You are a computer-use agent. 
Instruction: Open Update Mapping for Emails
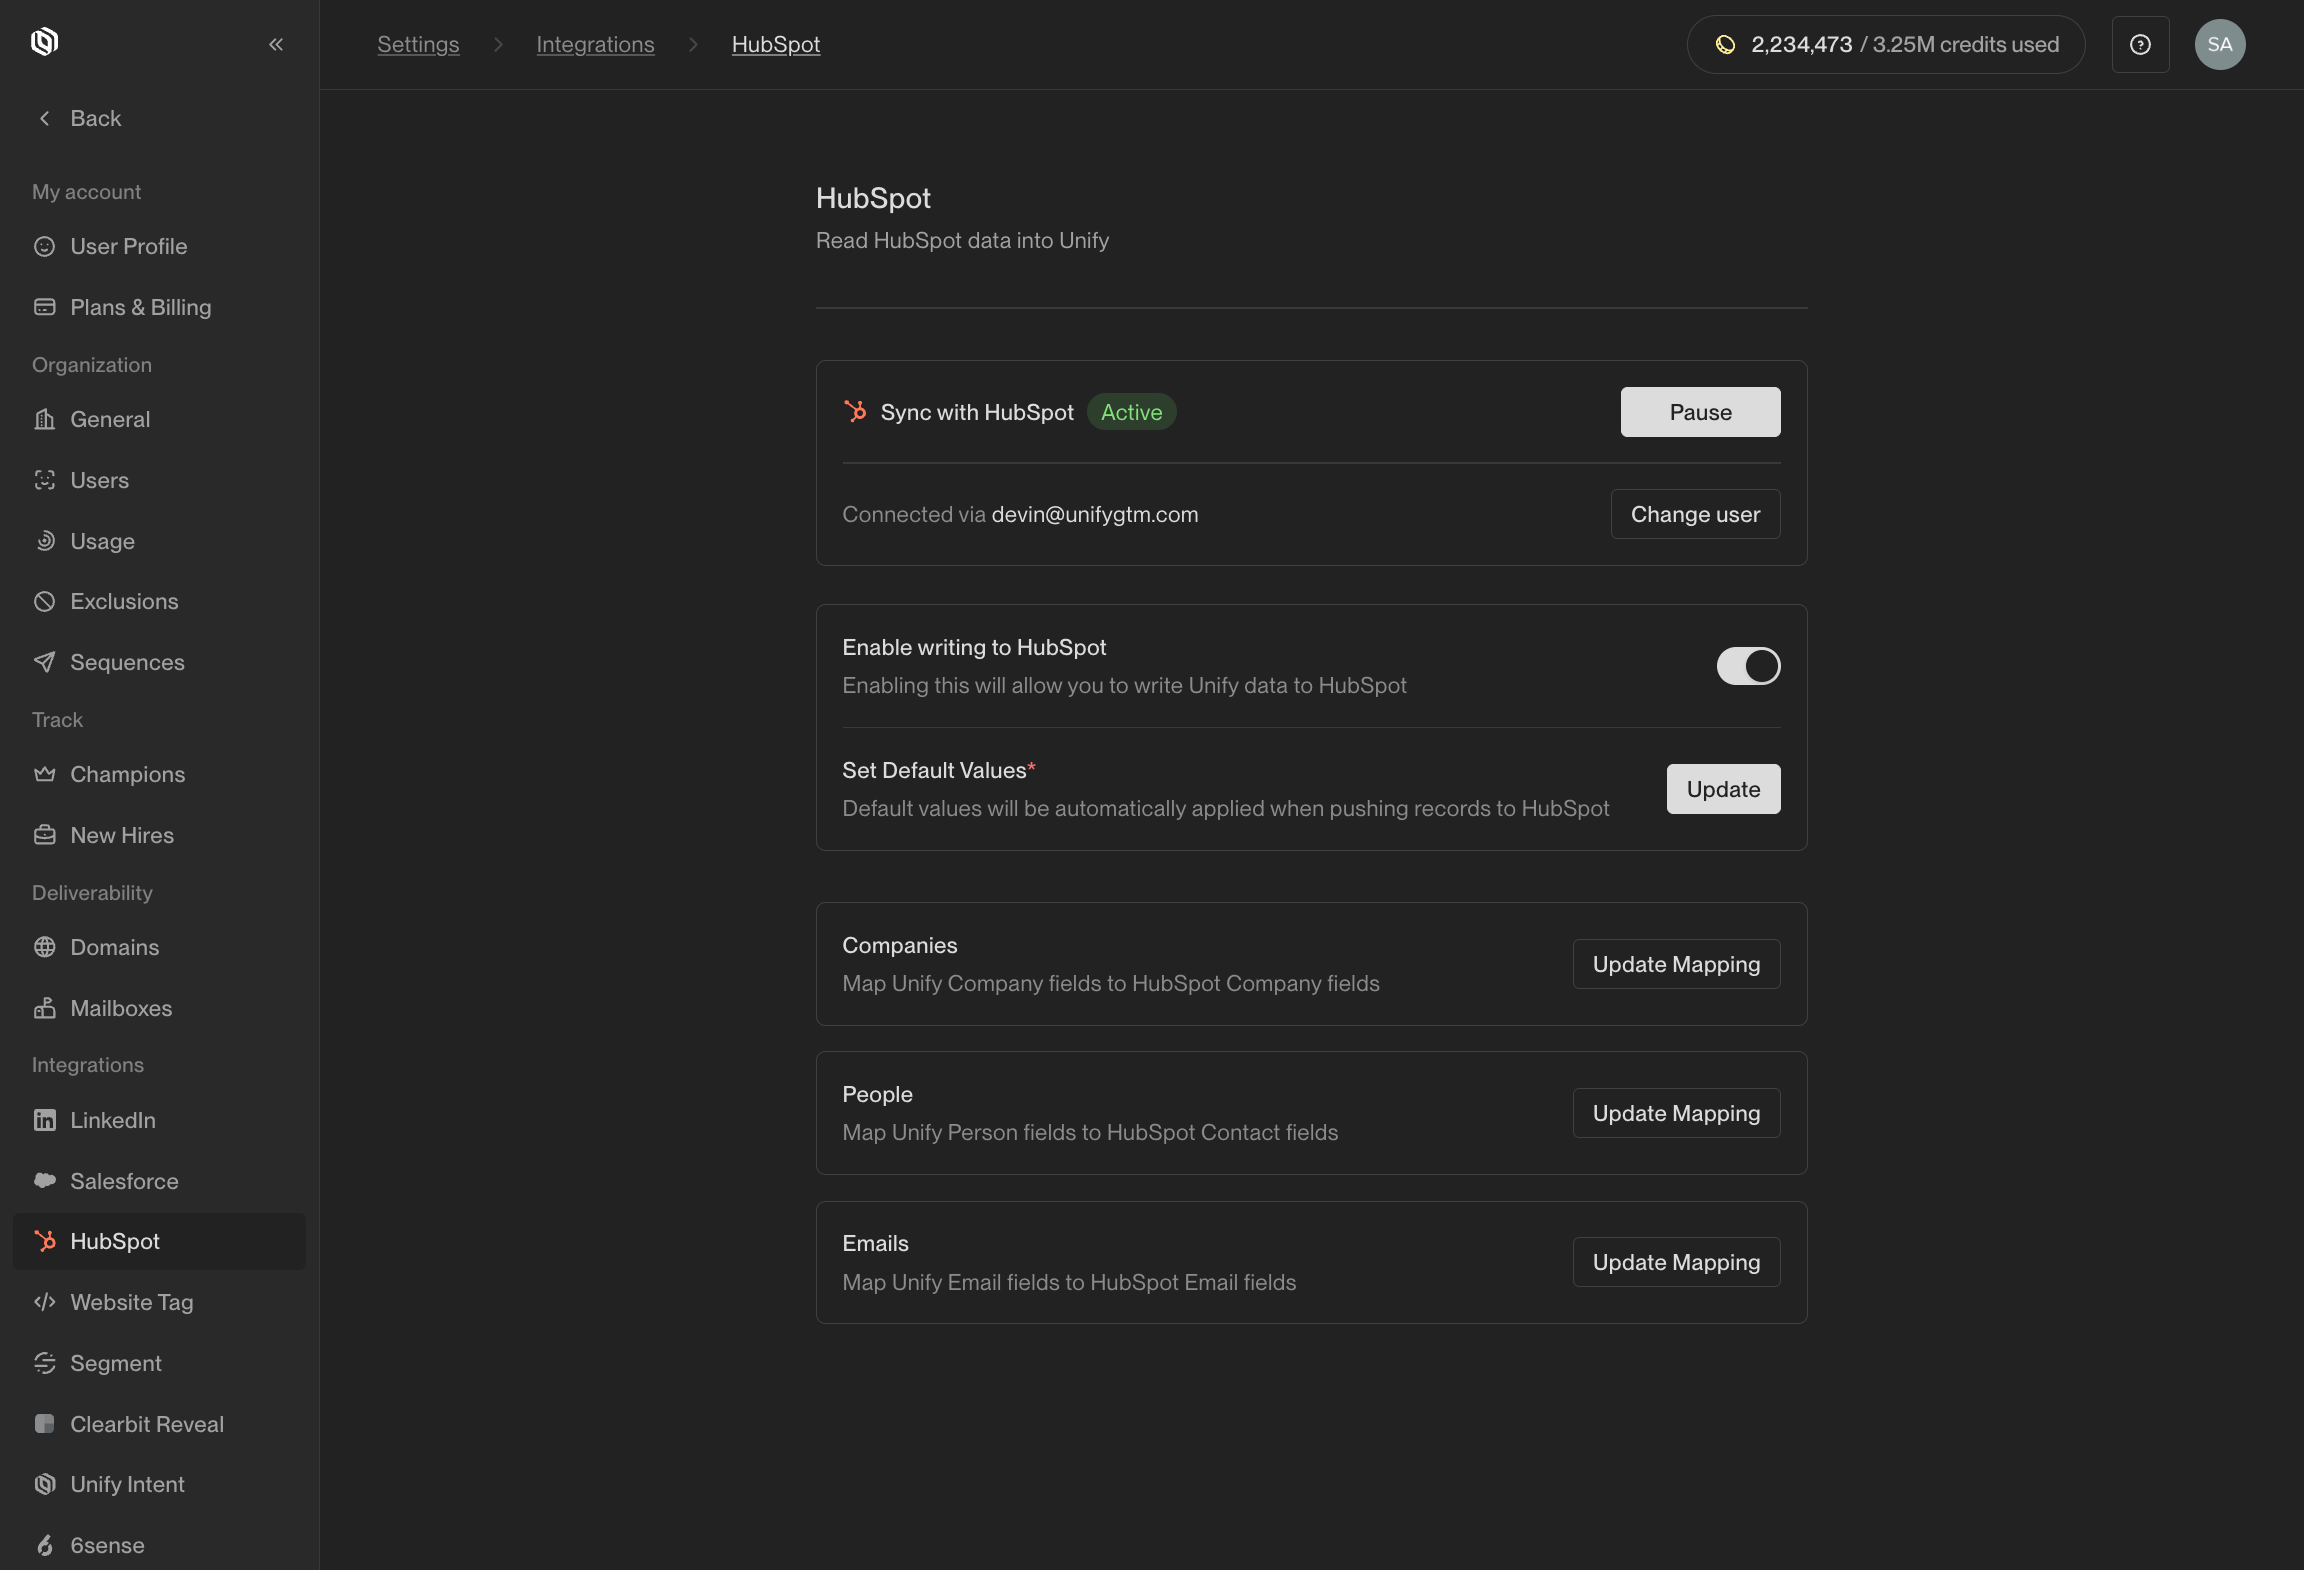[x=1676, y=1262]
